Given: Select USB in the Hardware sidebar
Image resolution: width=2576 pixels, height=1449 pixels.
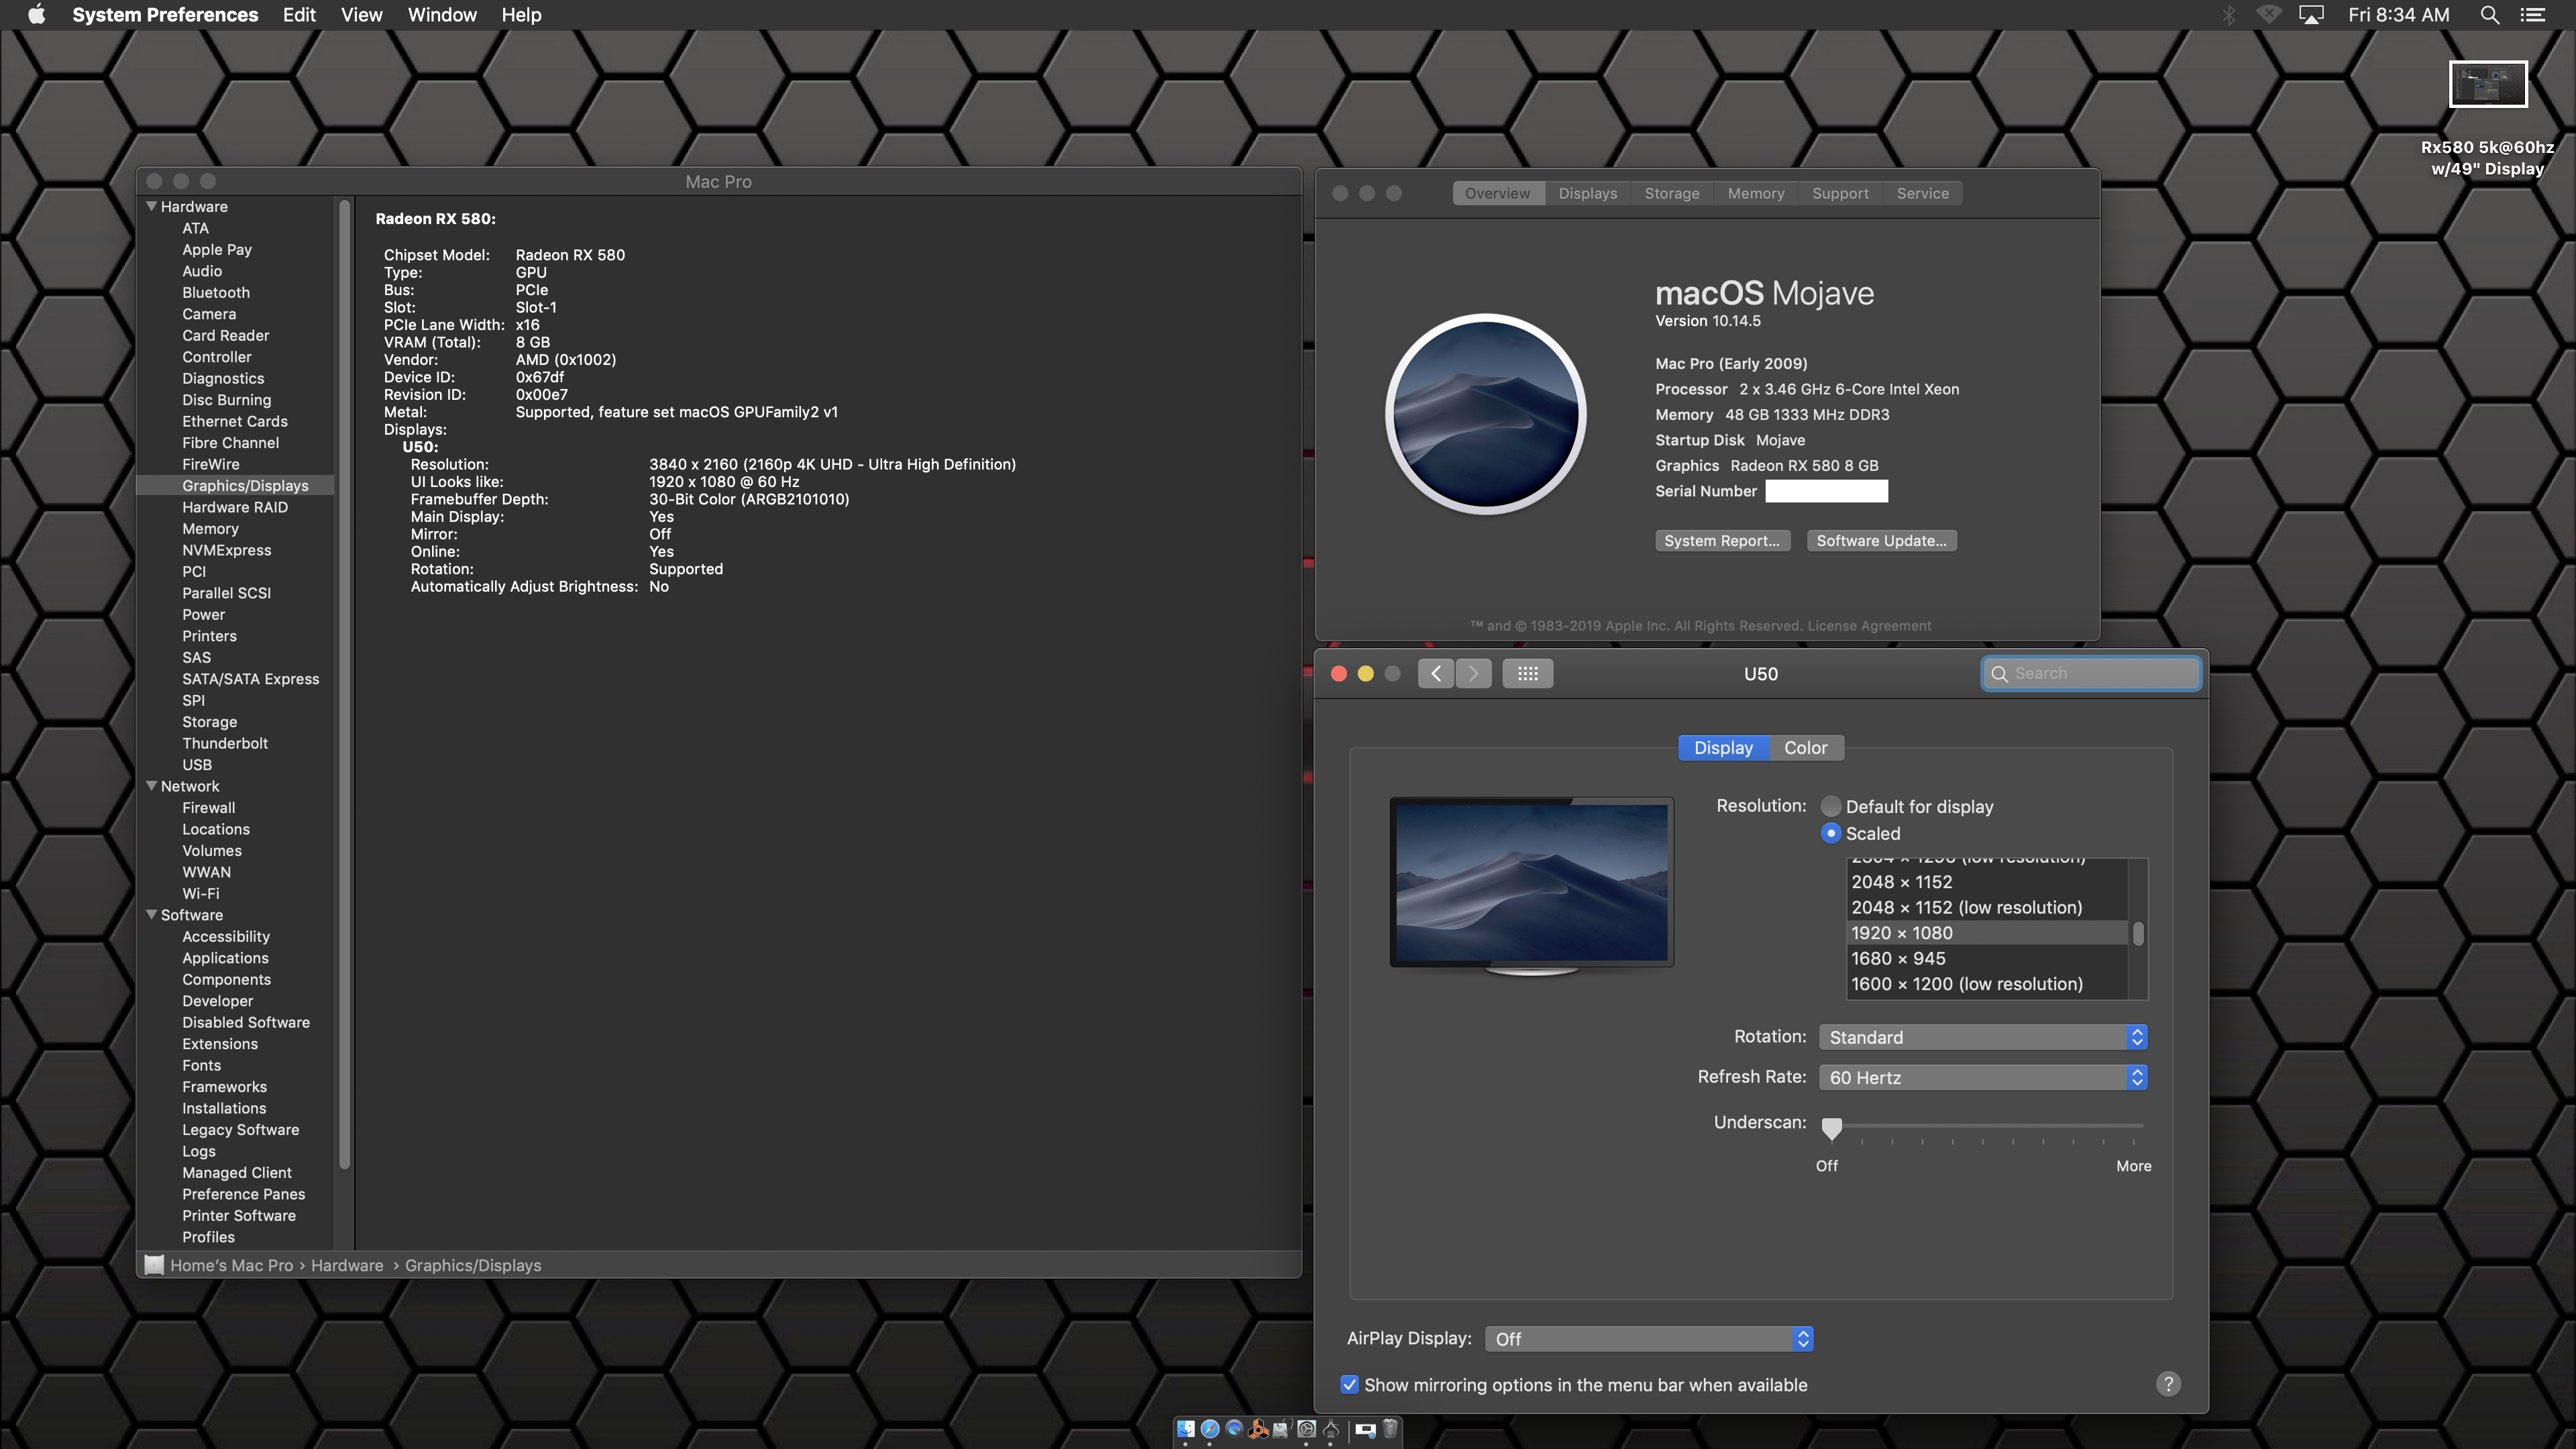Looking at the screenshot, I should 197,765.
